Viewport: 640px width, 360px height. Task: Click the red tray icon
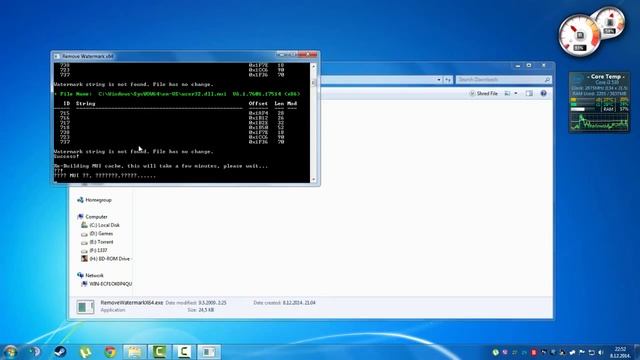click(533, 352)
